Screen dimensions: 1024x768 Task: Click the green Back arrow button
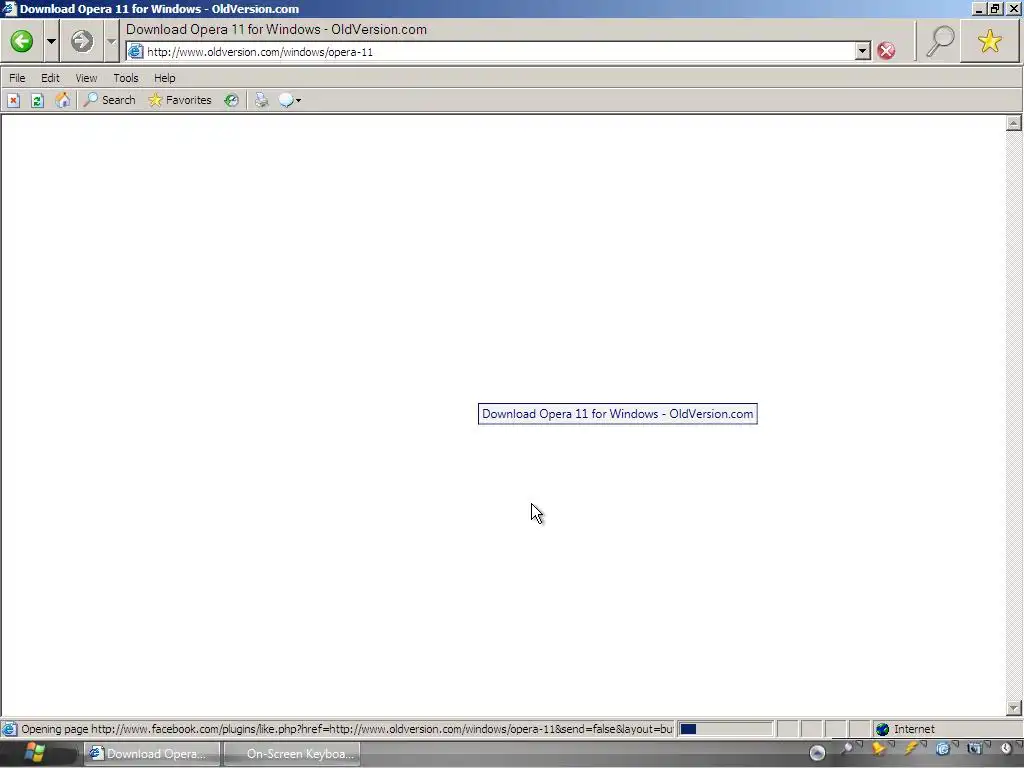pyautogui.click(x=22, y=41)
